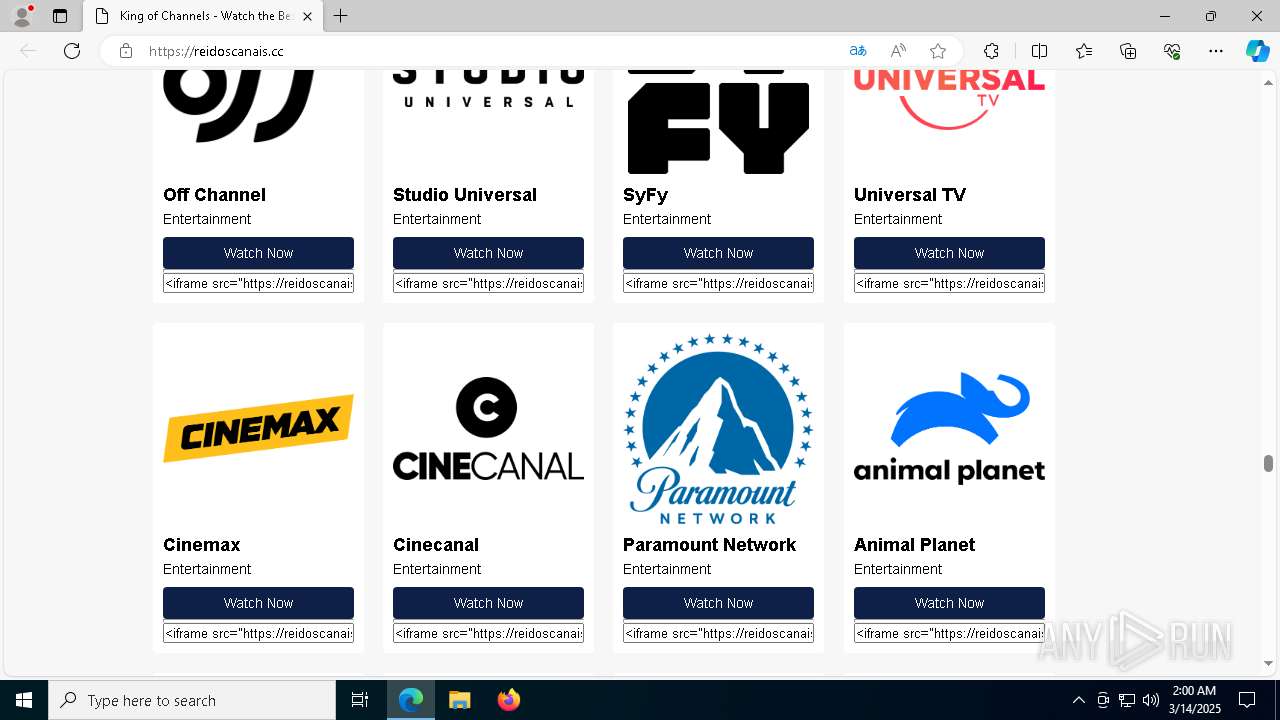Image resolution: width=1280 pixels, height=720 pixels.
Task: Open Task View on taskbar
Action: (360, 700)
